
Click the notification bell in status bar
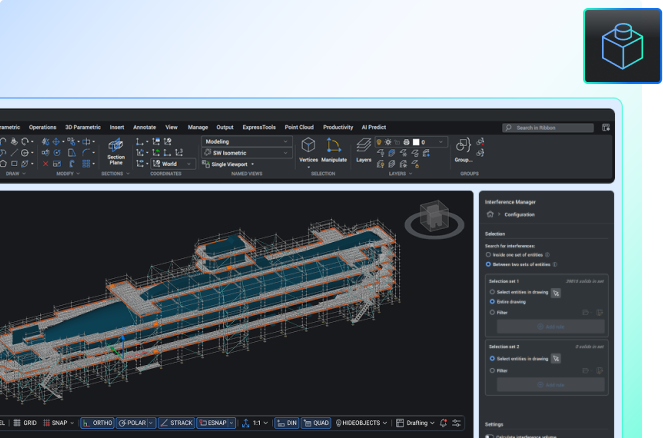[x=443, y=423]
